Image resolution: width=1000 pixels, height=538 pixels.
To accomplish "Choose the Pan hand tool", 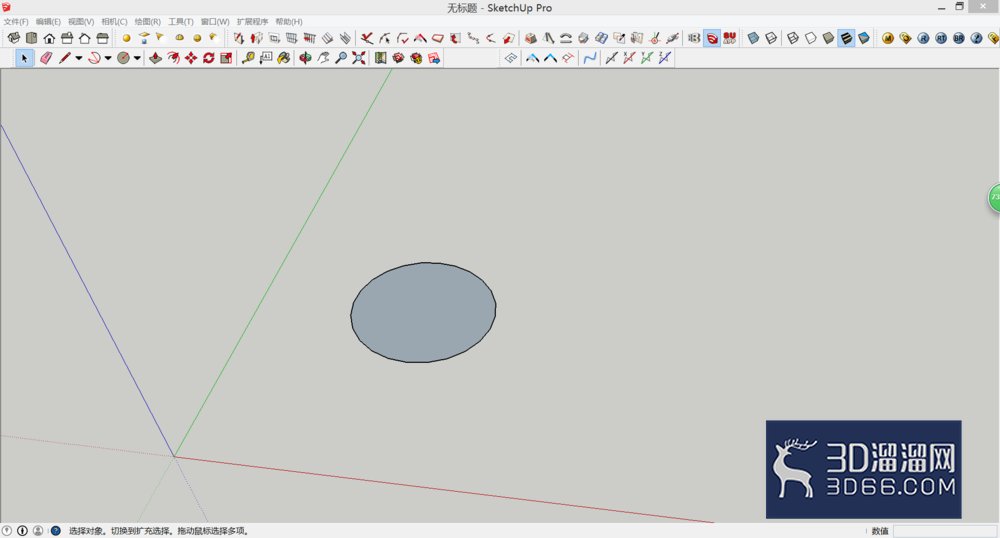I will (x=323, y=58).
